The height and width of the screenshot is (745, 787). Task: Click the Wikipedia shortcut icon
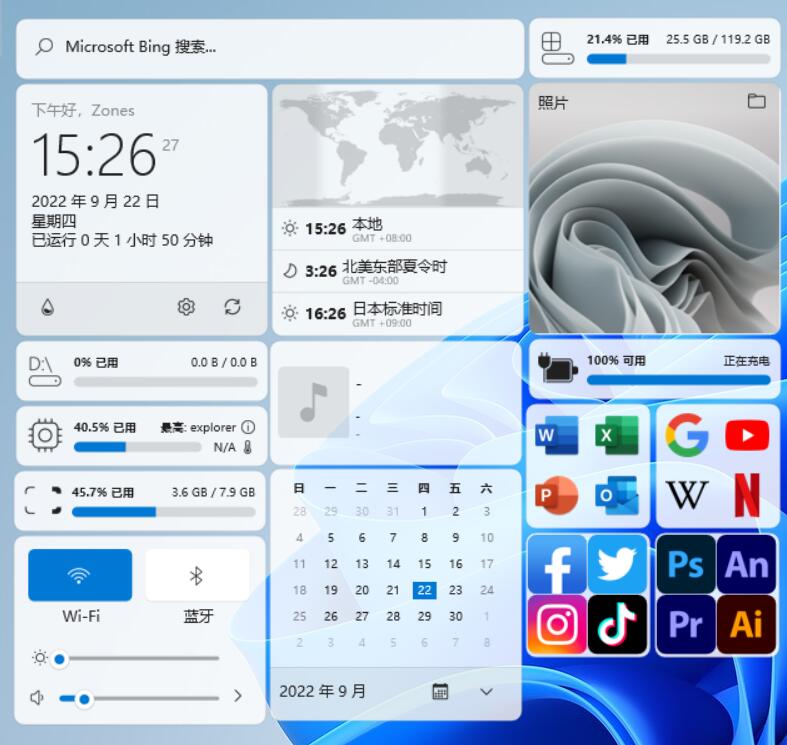(687, 494)
